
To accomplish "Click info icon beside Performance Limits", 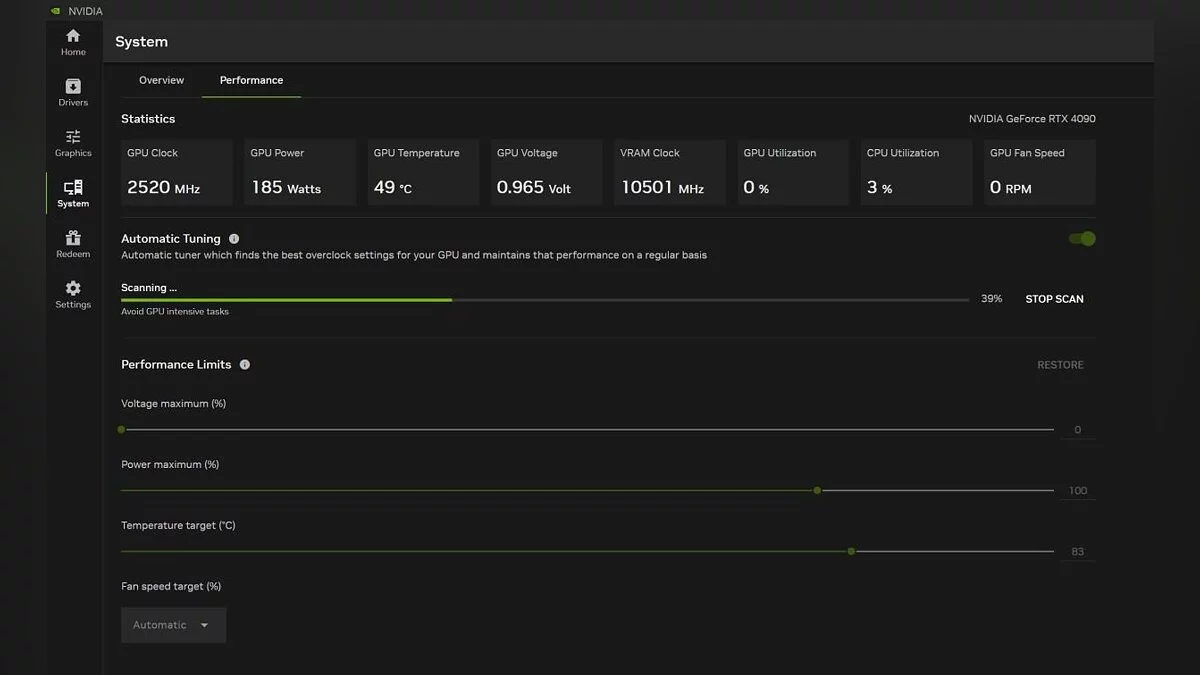I will click(245, 365).
